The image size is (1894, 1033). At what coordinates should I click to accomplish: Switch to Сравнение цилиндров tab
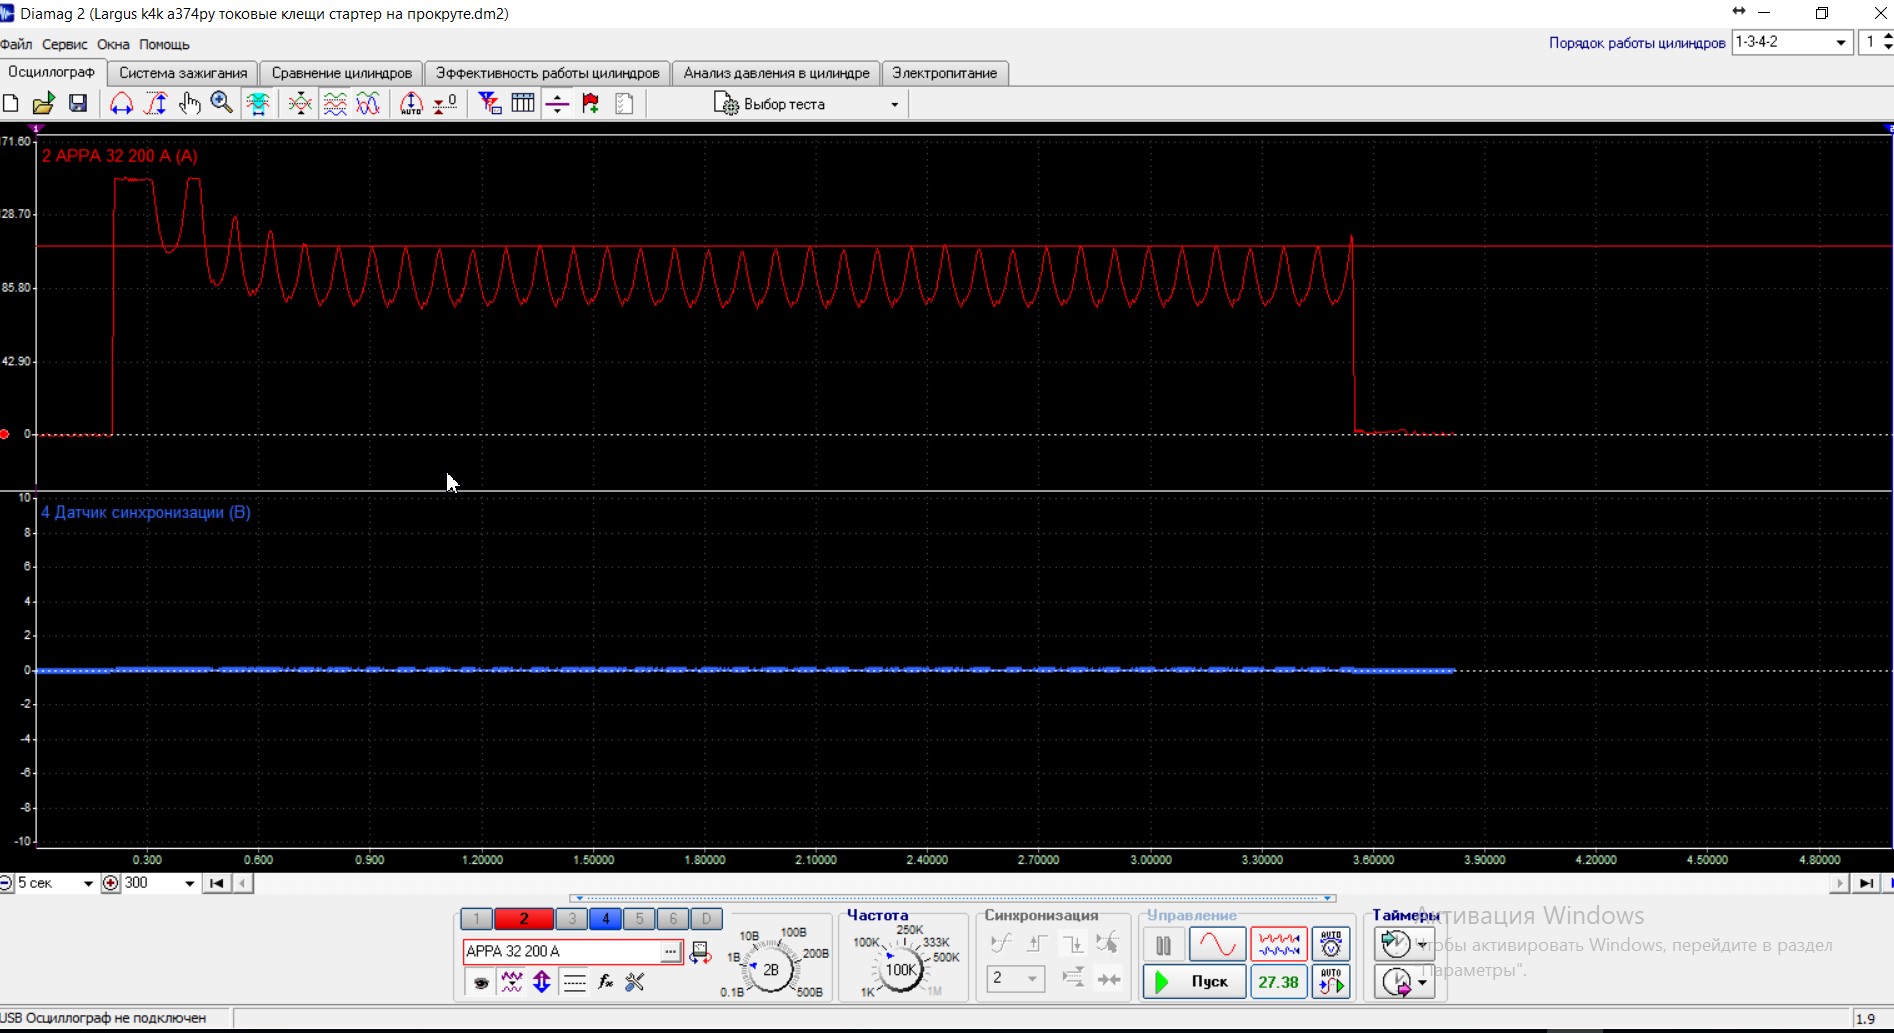click(342, 73)
